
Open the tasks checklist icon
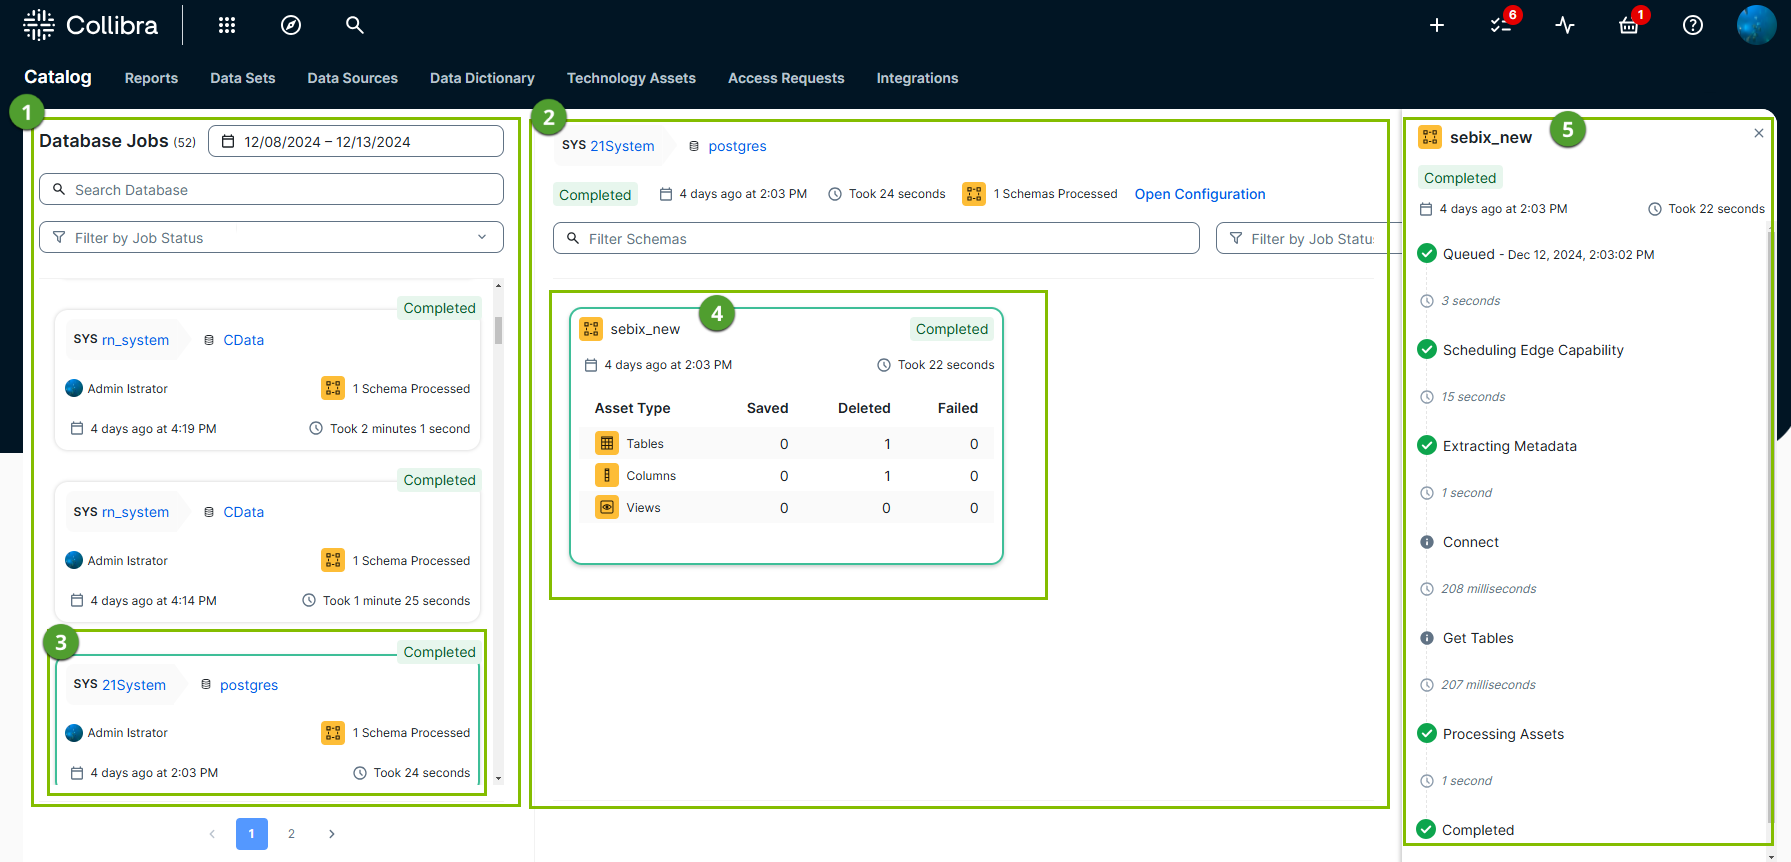(x=1500, y=25)
